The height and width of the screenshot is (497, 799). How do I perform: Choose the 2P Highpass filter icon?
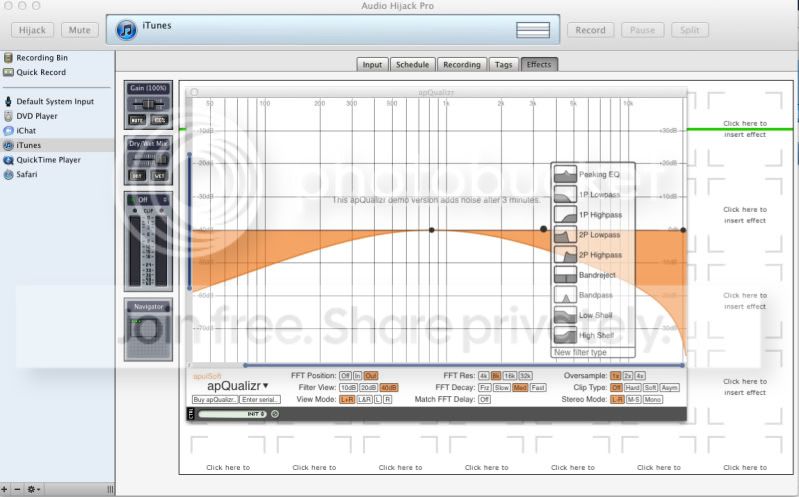pos(565,254)
